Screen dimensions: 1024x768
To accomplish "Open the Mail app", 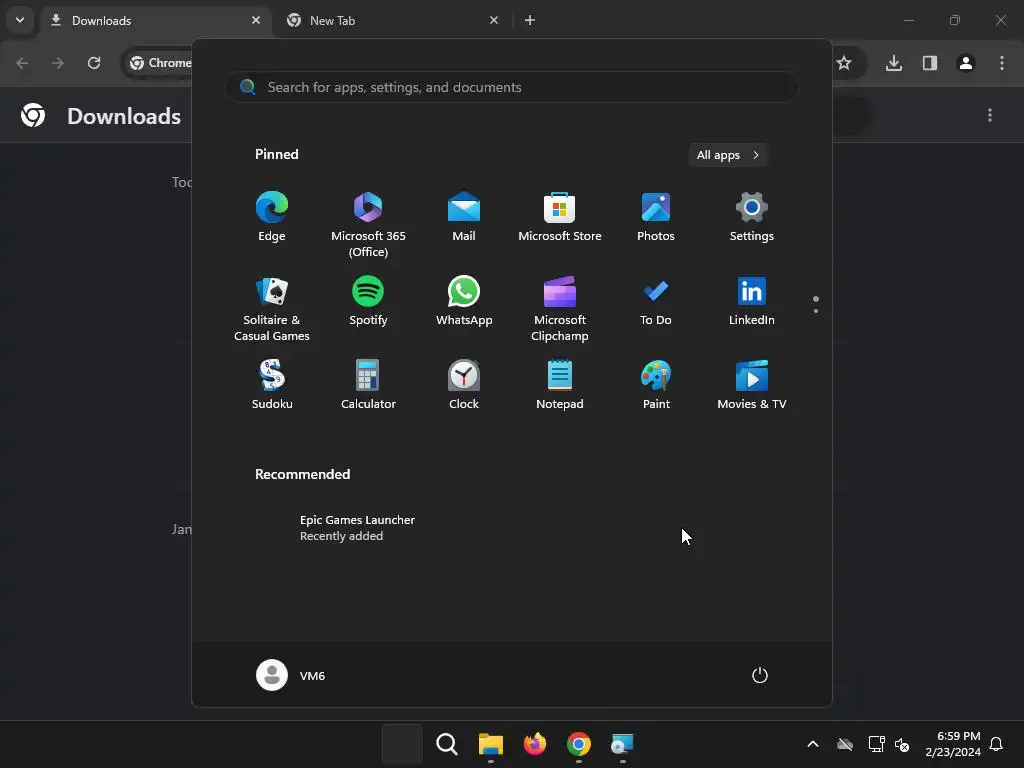I will tap(464, 217).
